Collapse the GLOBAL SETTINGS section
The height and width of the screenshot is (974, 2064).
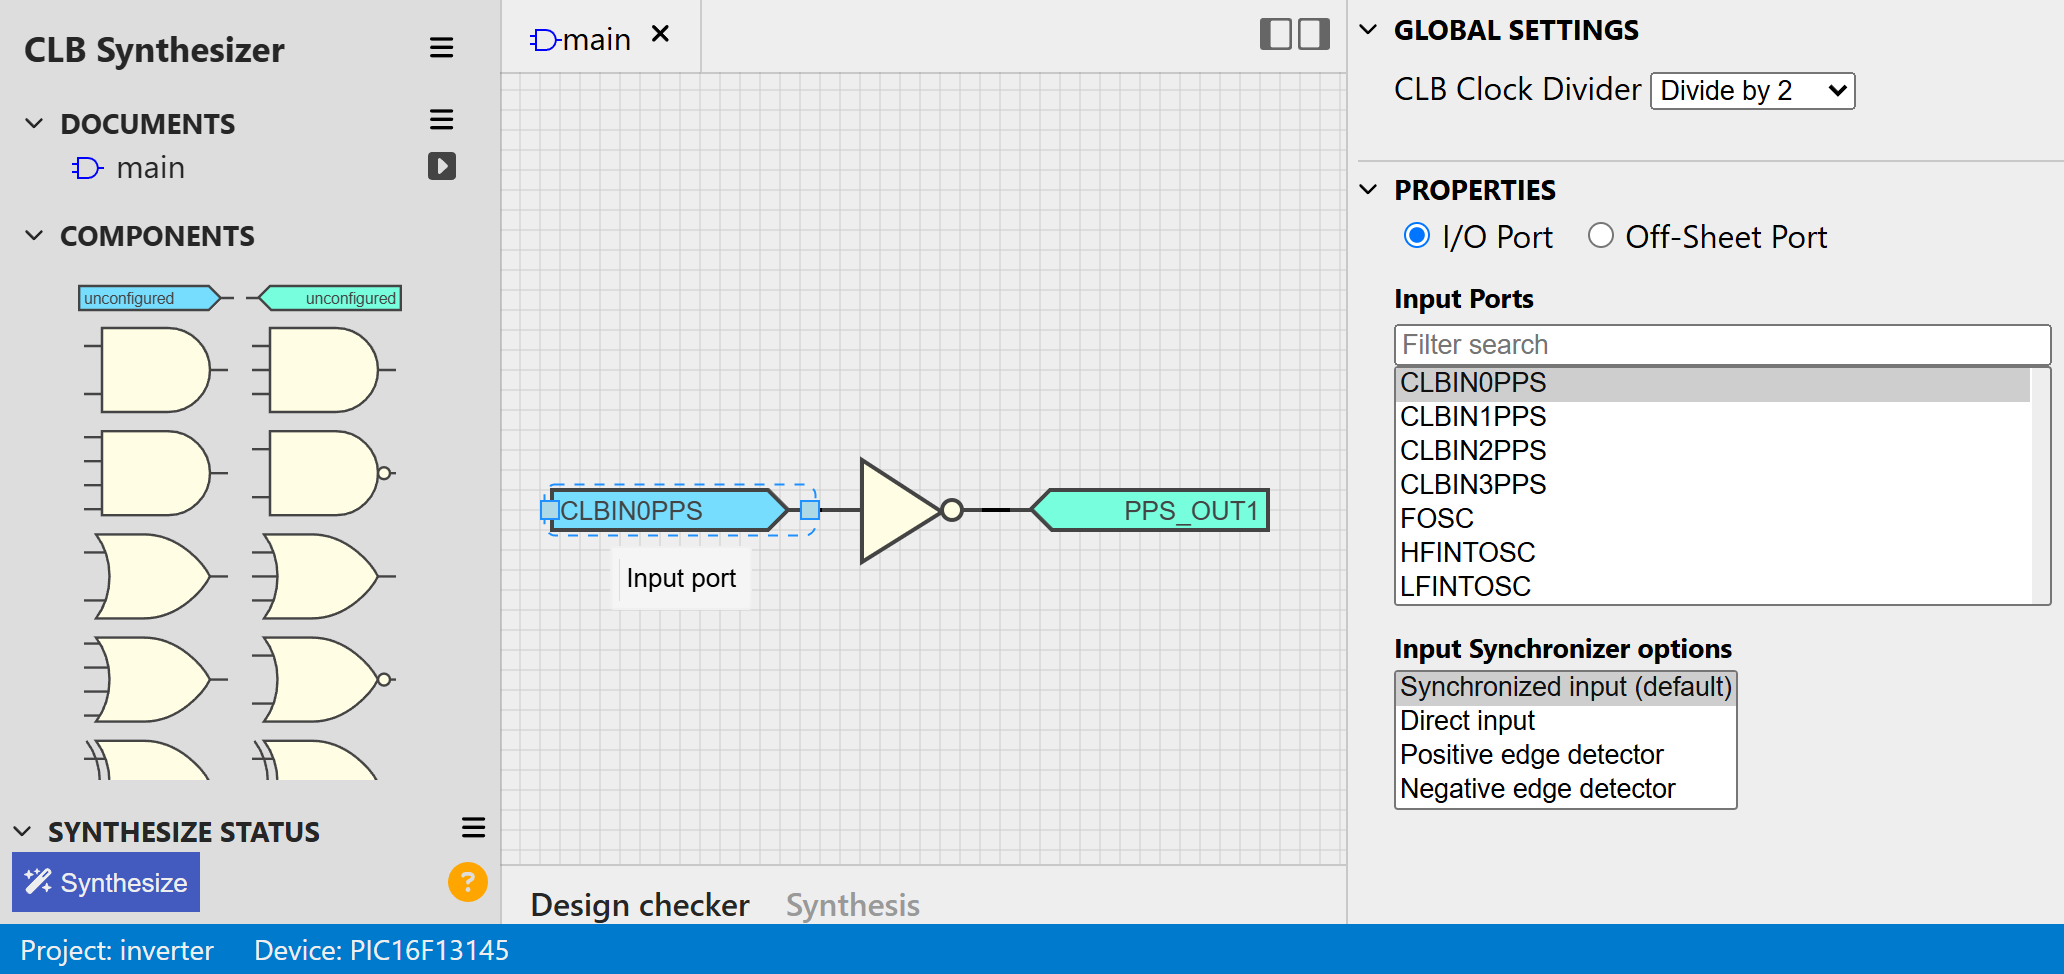1368,29
